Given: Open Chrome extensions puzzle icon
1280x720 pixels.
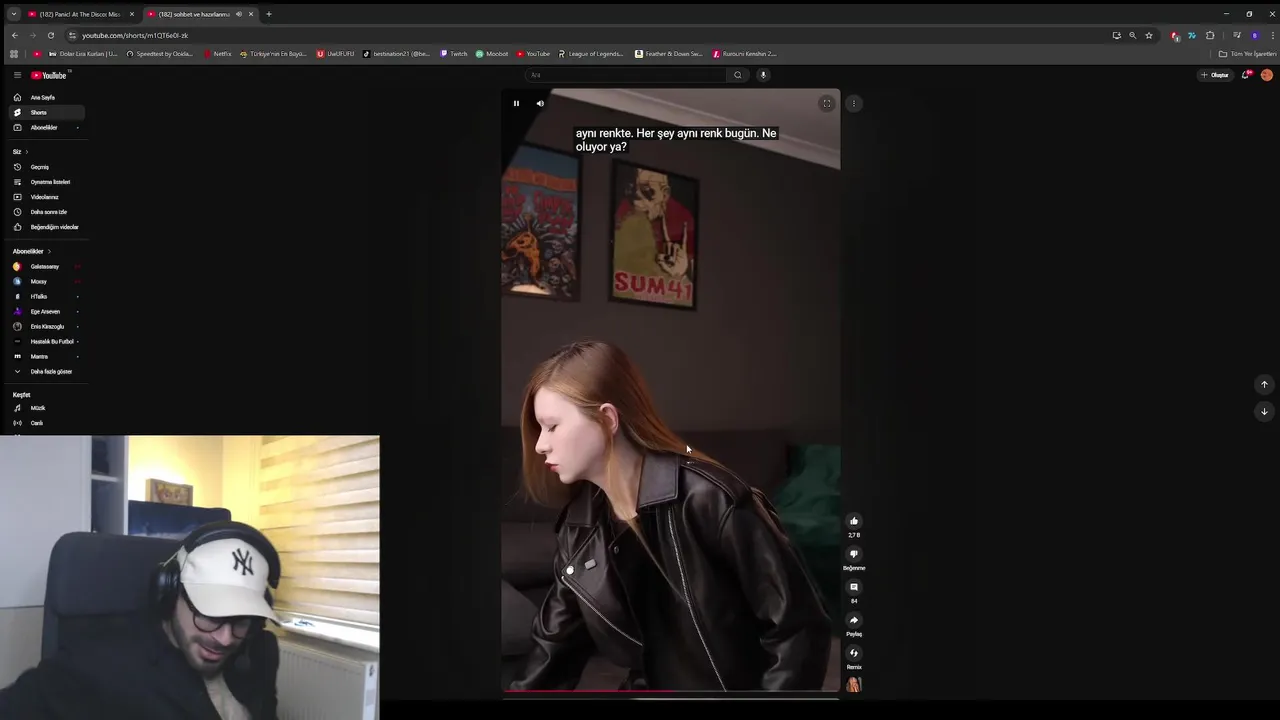Looking at the screenshot, I should 1210,35.
